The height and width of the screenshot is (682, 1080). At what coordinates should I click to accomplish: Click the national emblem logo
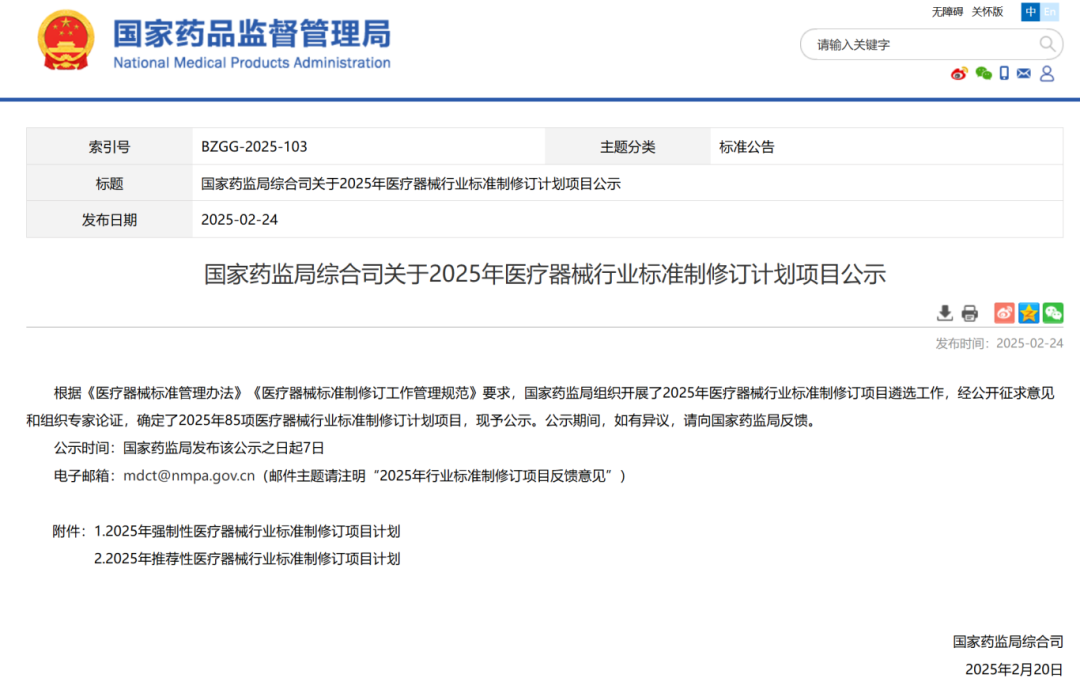coord(65,40)
